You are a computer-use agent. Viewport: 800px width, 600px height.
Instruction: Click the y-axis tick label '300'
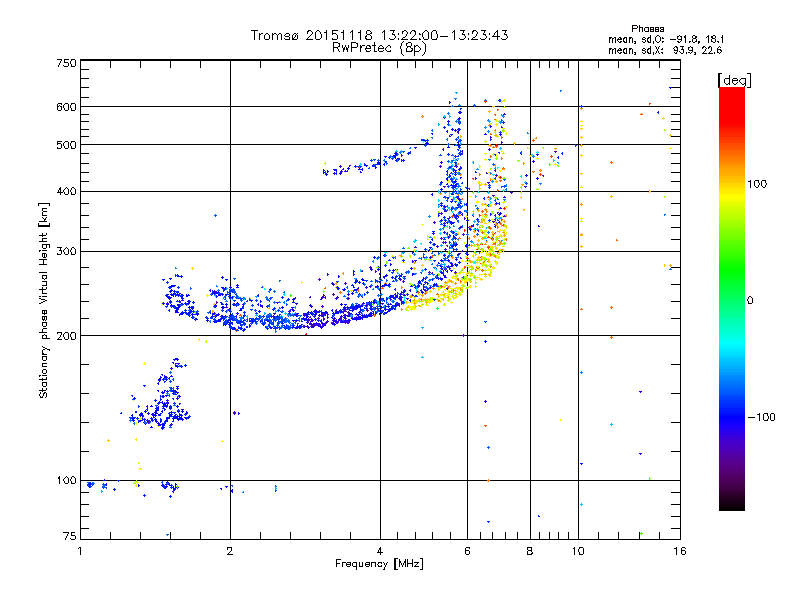66,252
